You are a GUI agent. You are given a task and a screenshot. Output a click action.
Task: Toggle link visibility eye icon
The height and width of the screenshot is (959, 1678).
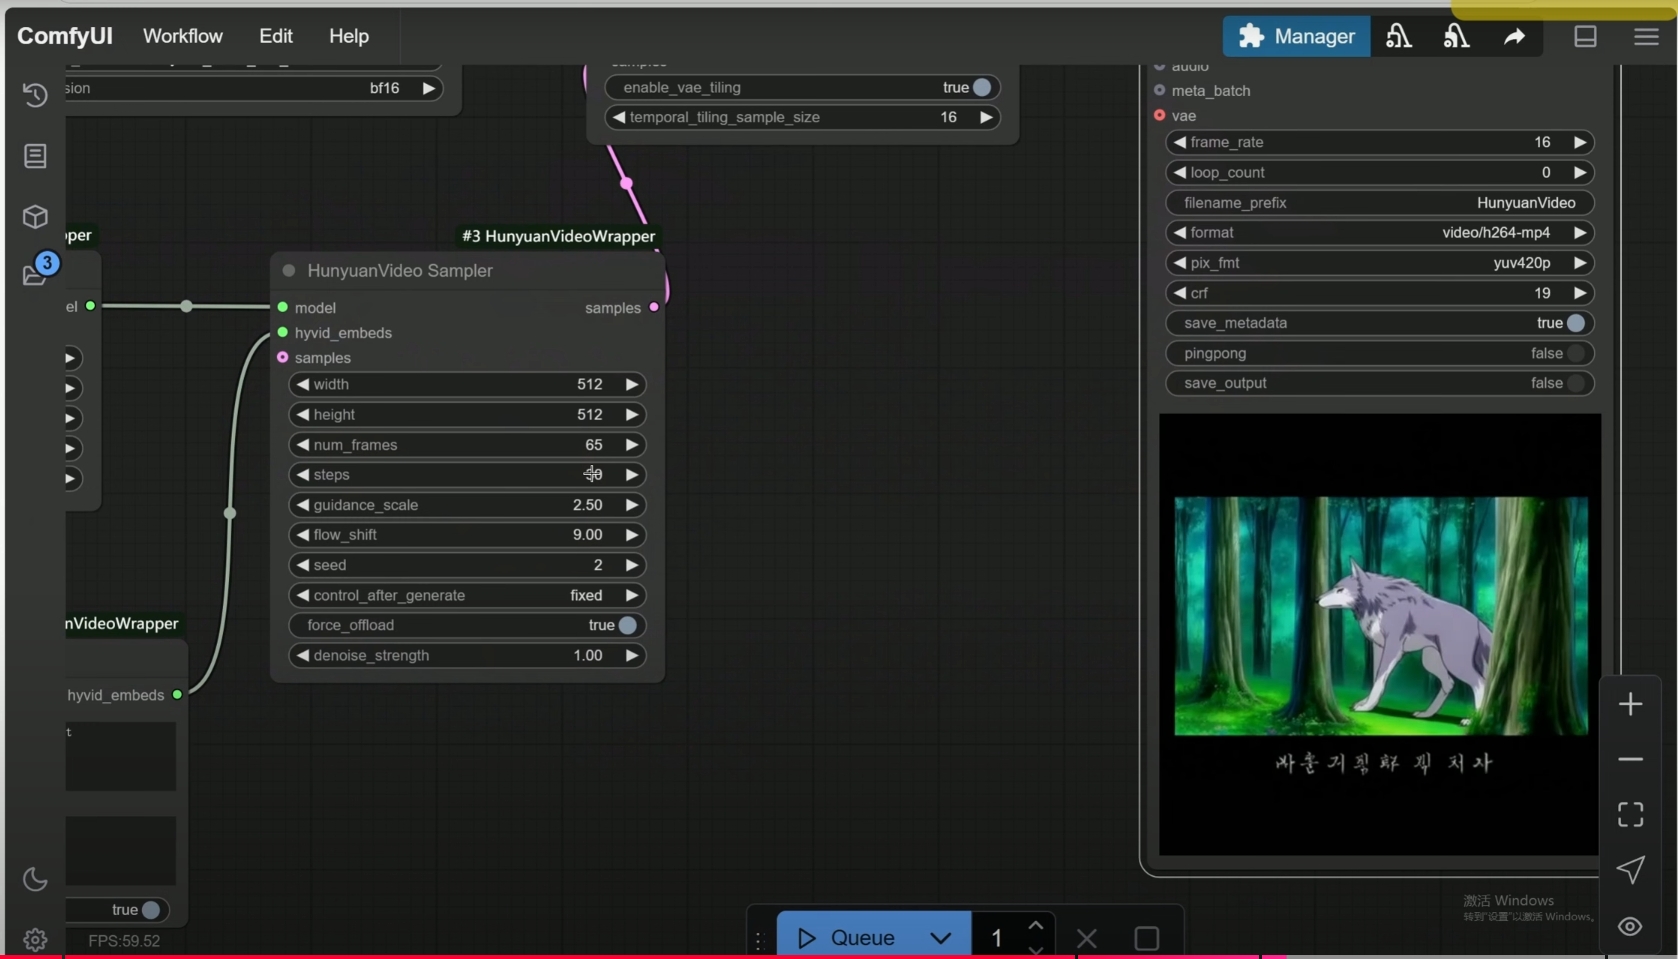(x=1630, y=926)
